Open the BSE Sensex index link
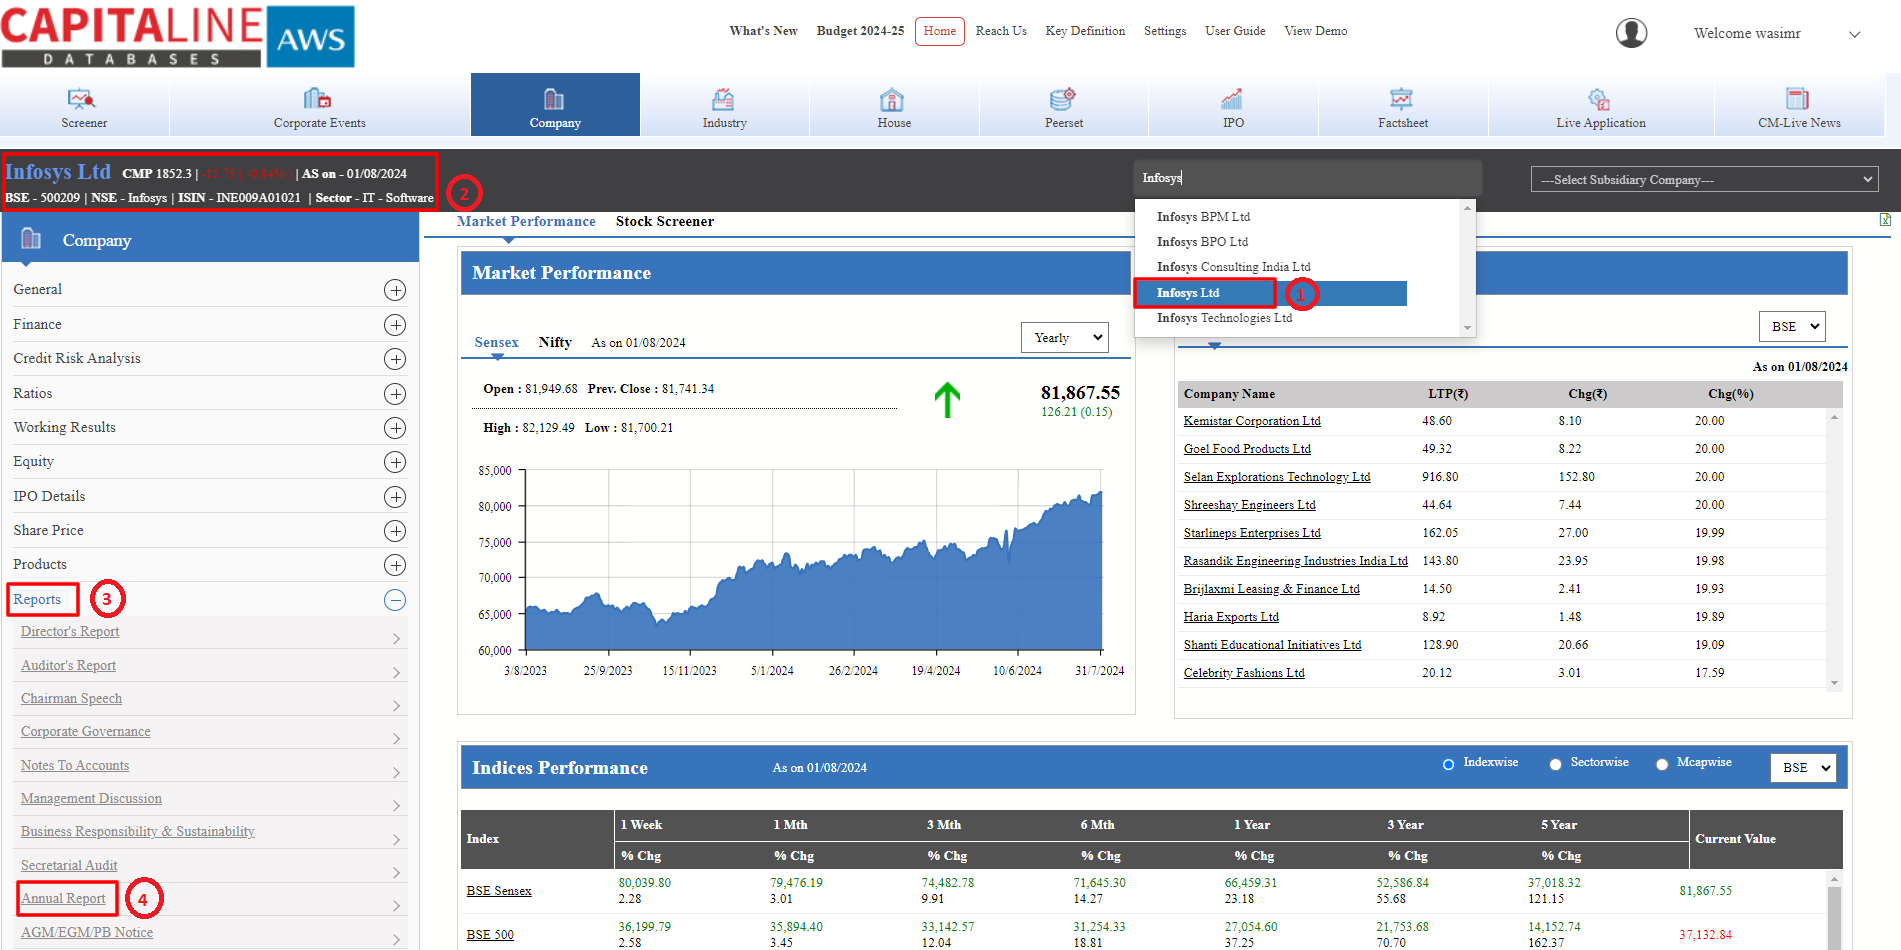Viewport: 1901px width, 950px height. (x=499, y=891)
